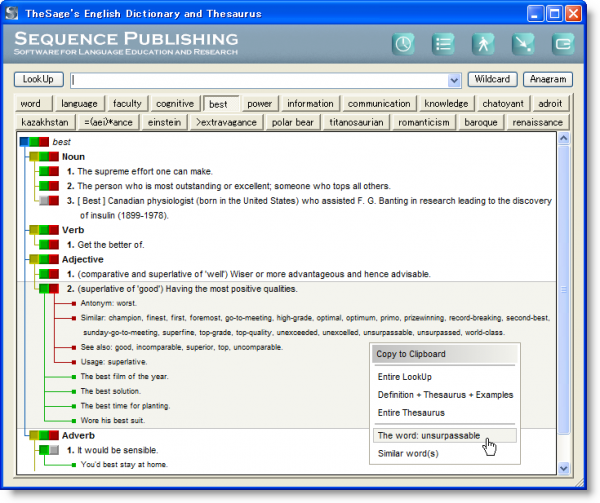Image resolution: width=600 pixels, height=503 pixels.
Task: Select the 'power' history tab
Action: coord(260,104)
